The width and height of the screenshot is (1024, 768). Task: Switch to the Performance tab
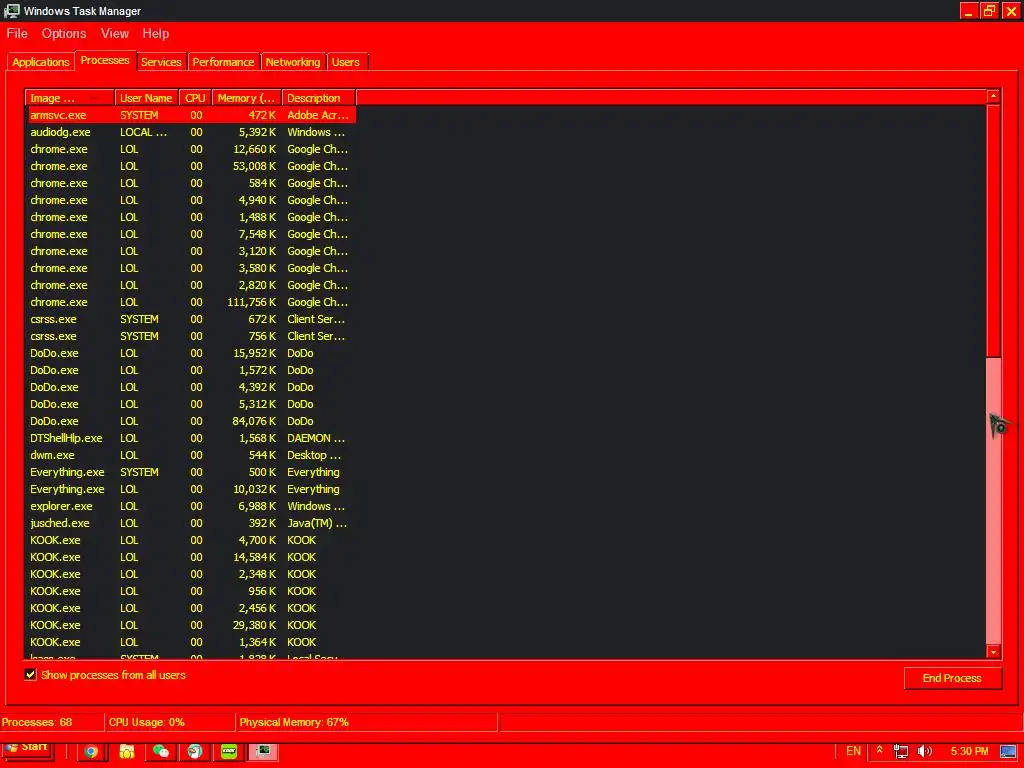coord(223,62)
